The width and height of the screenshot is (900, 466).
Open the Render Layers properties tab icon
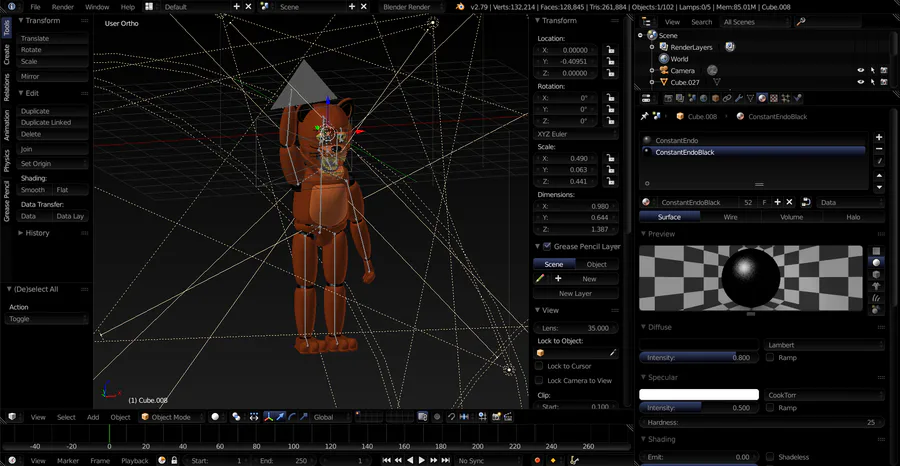tap(680, 99)
